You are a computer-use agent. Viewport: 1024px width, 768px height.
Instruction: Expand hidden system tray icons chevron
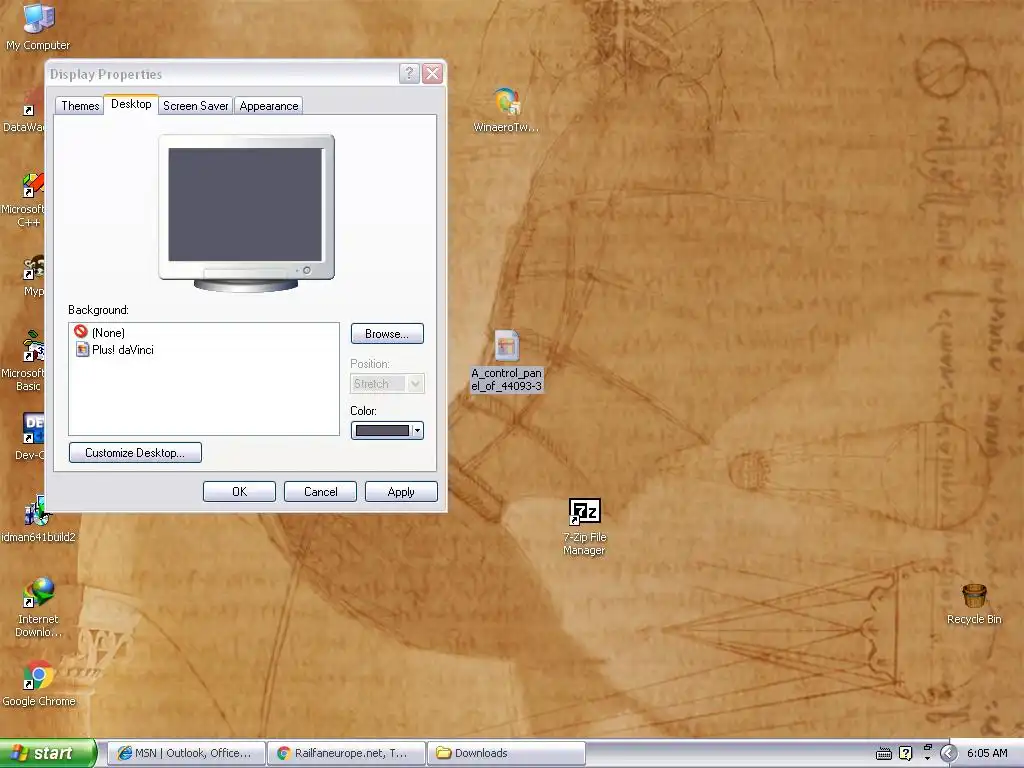tap(948, 754)
